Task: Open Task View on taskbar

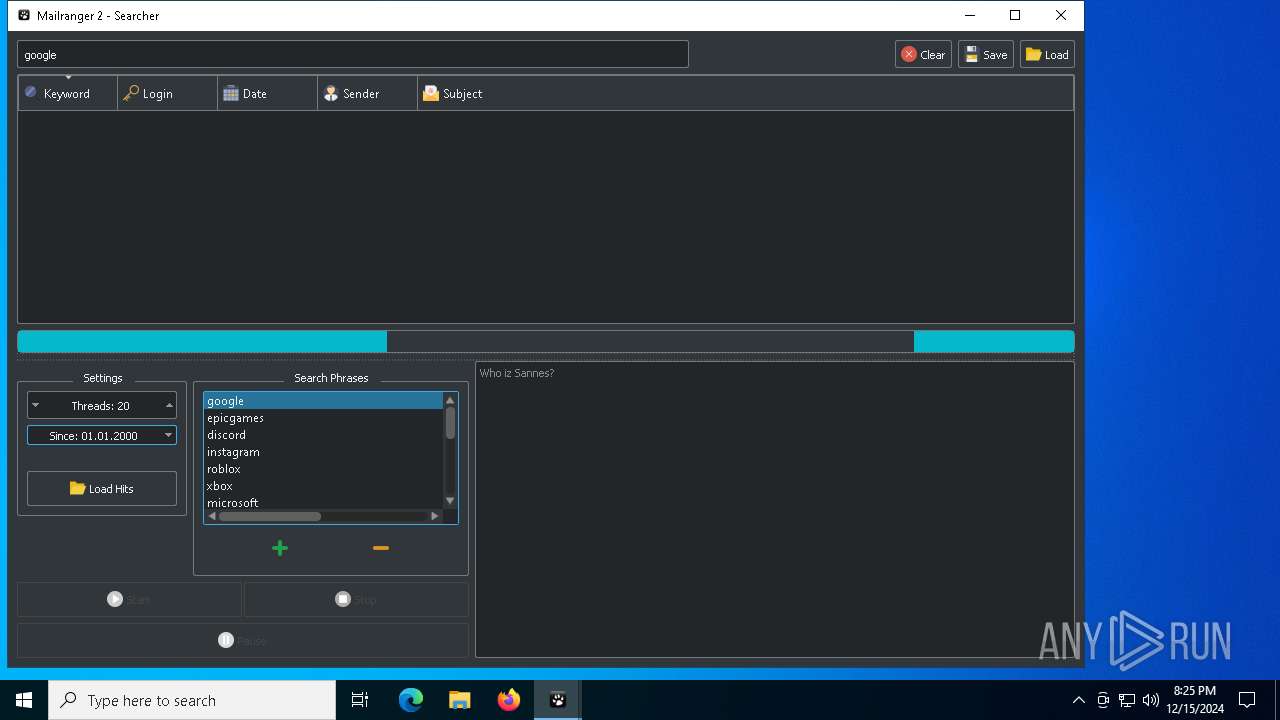Action: coord(360,700)
